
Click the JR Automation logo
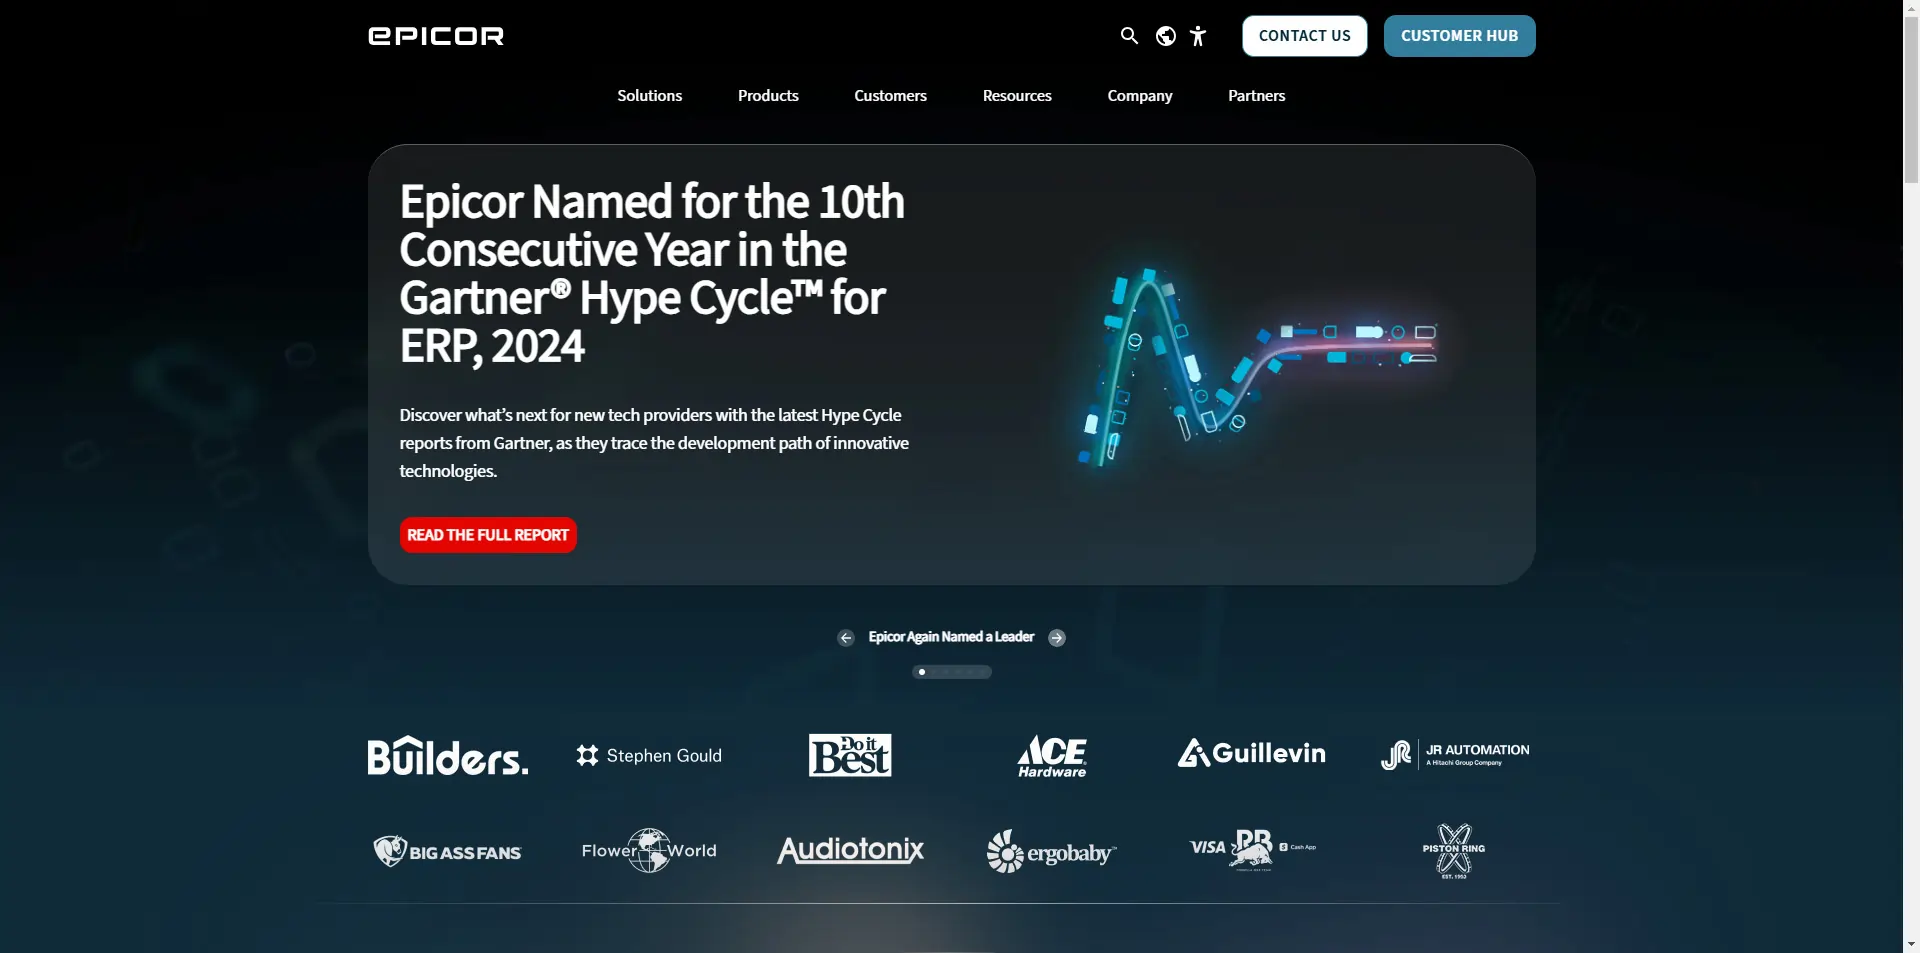1455,755
